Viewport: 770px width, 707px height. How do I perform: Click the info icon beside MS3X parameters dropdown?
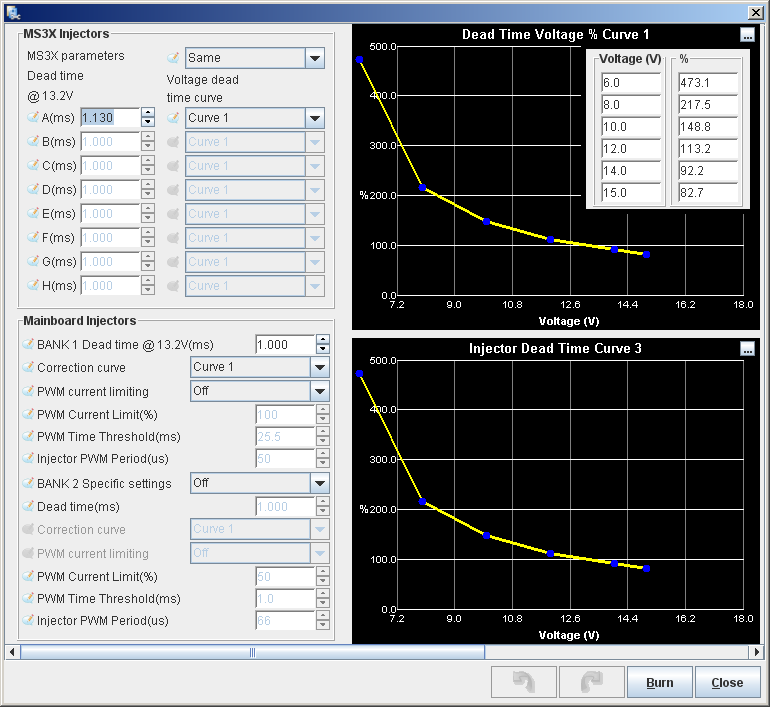coord(173,58)
